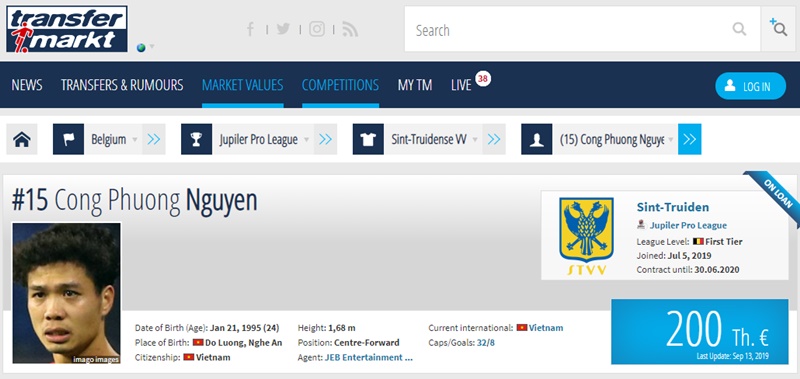Click double arrow after Jupiler Pro League

click(x=326, y=139)
